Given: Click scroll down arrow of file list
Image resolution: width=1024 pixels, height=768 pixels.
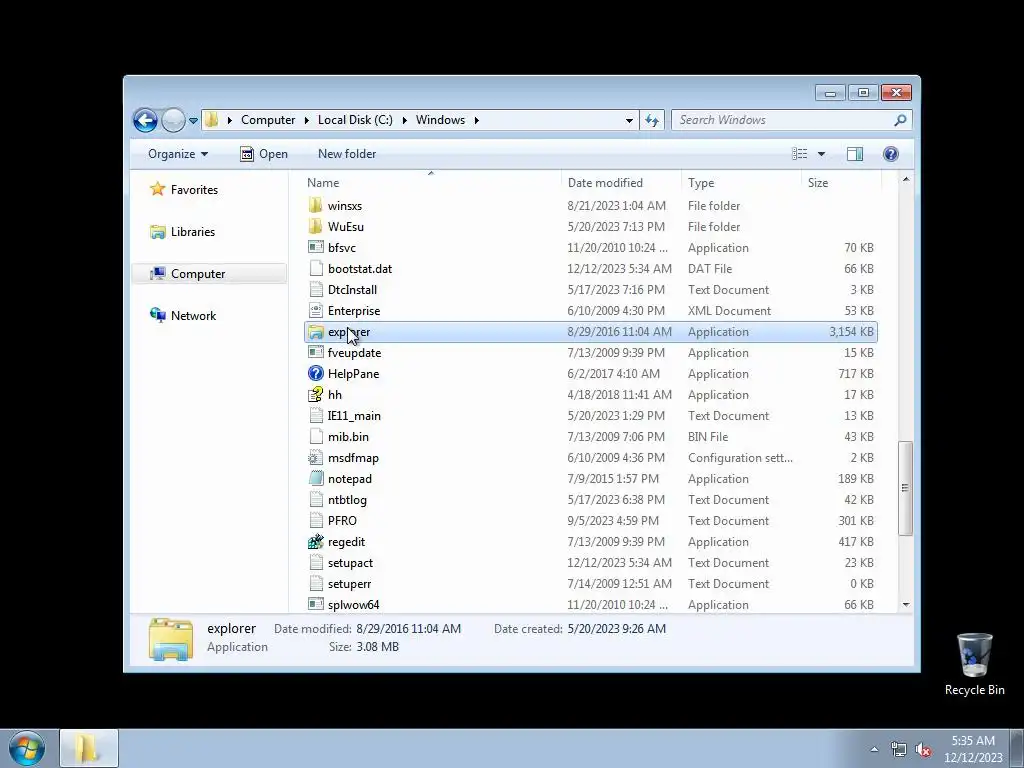Looking at the screenshot, I should click(906, 605).
